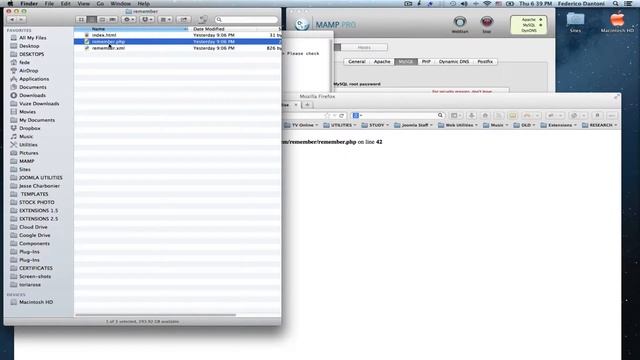Open the View menu
Viewport: 640px width, 360px height.
click(84, 4)
